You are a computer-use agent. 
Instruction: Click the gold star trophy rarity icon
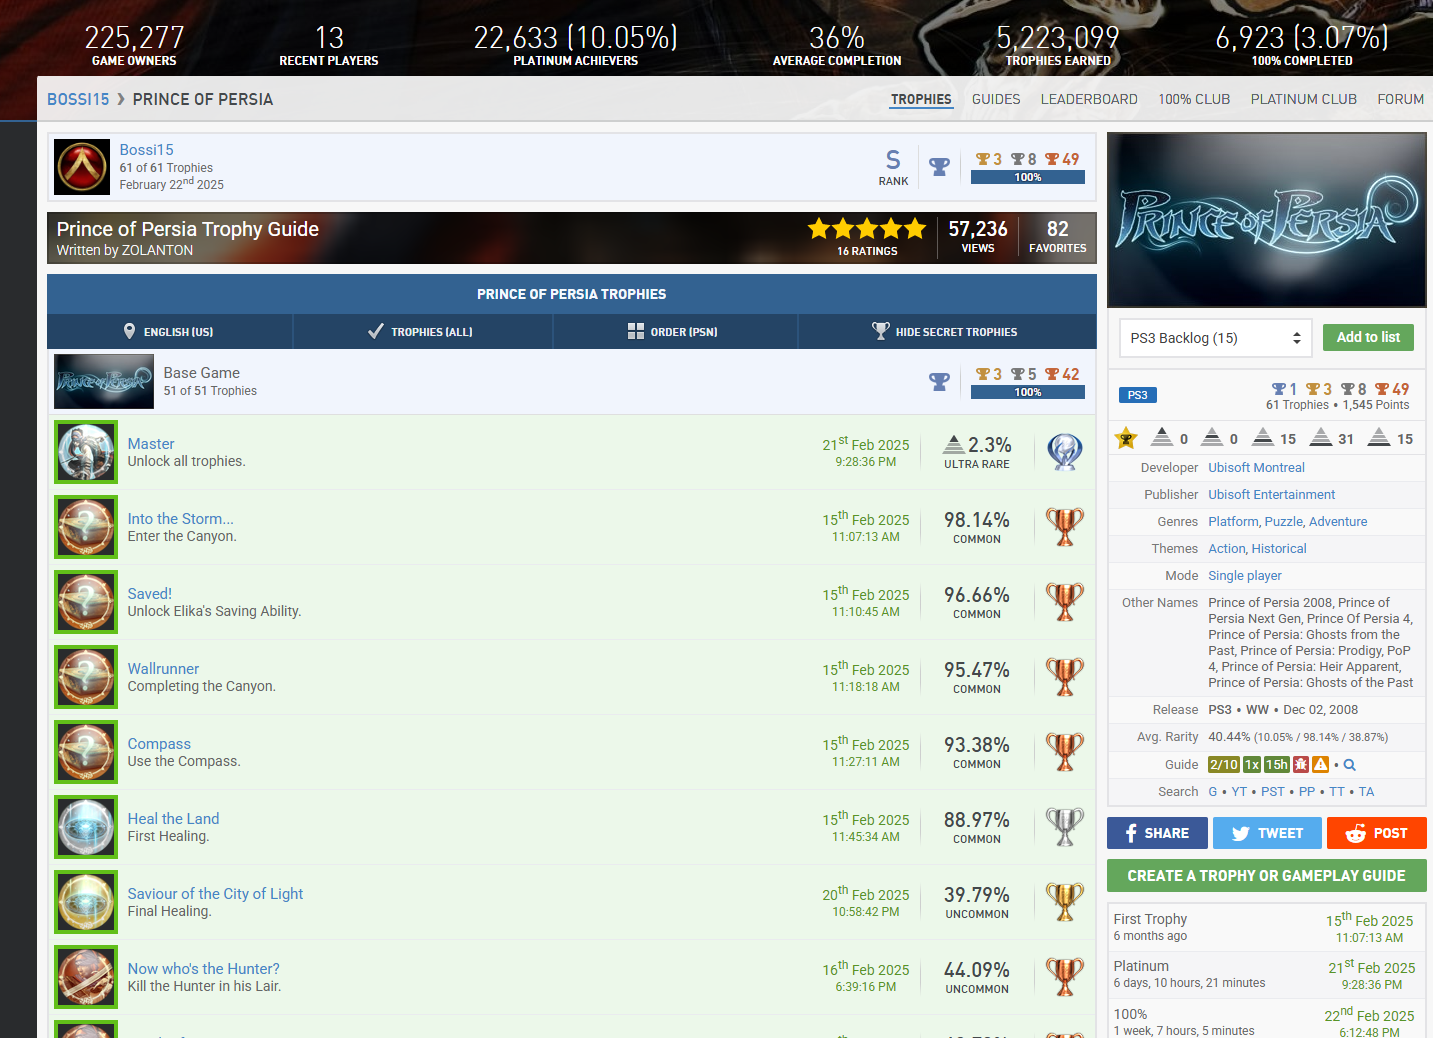(x=1126, y=437)
